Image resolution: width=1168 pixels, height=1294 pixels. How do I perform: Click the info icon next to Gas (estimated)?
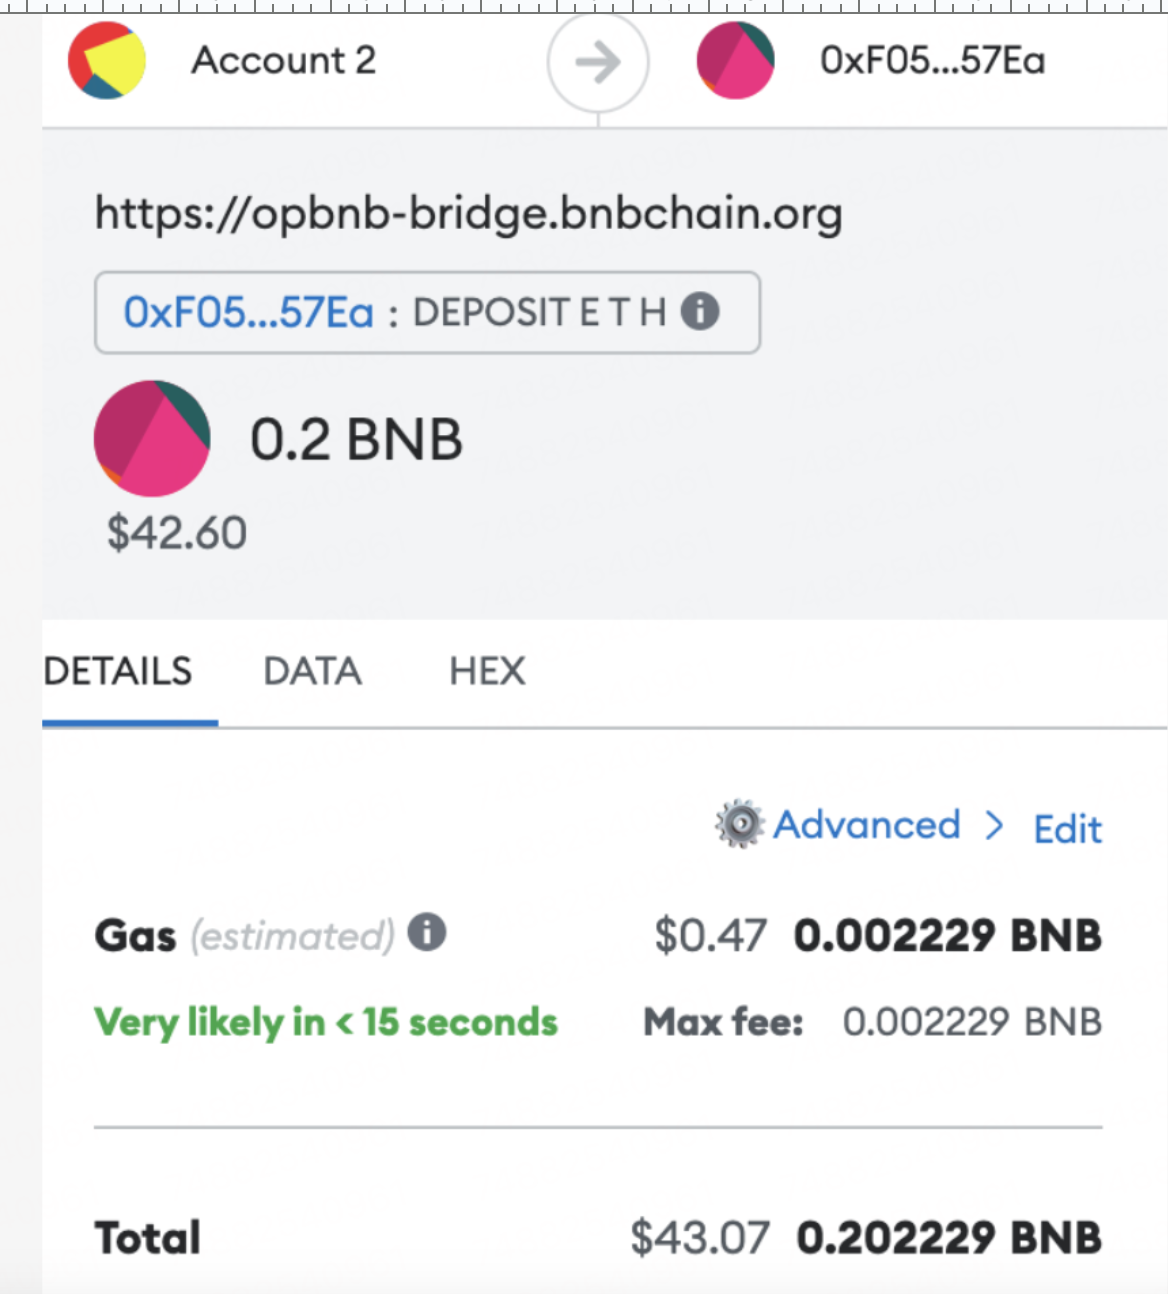click(x=427, y=933)
